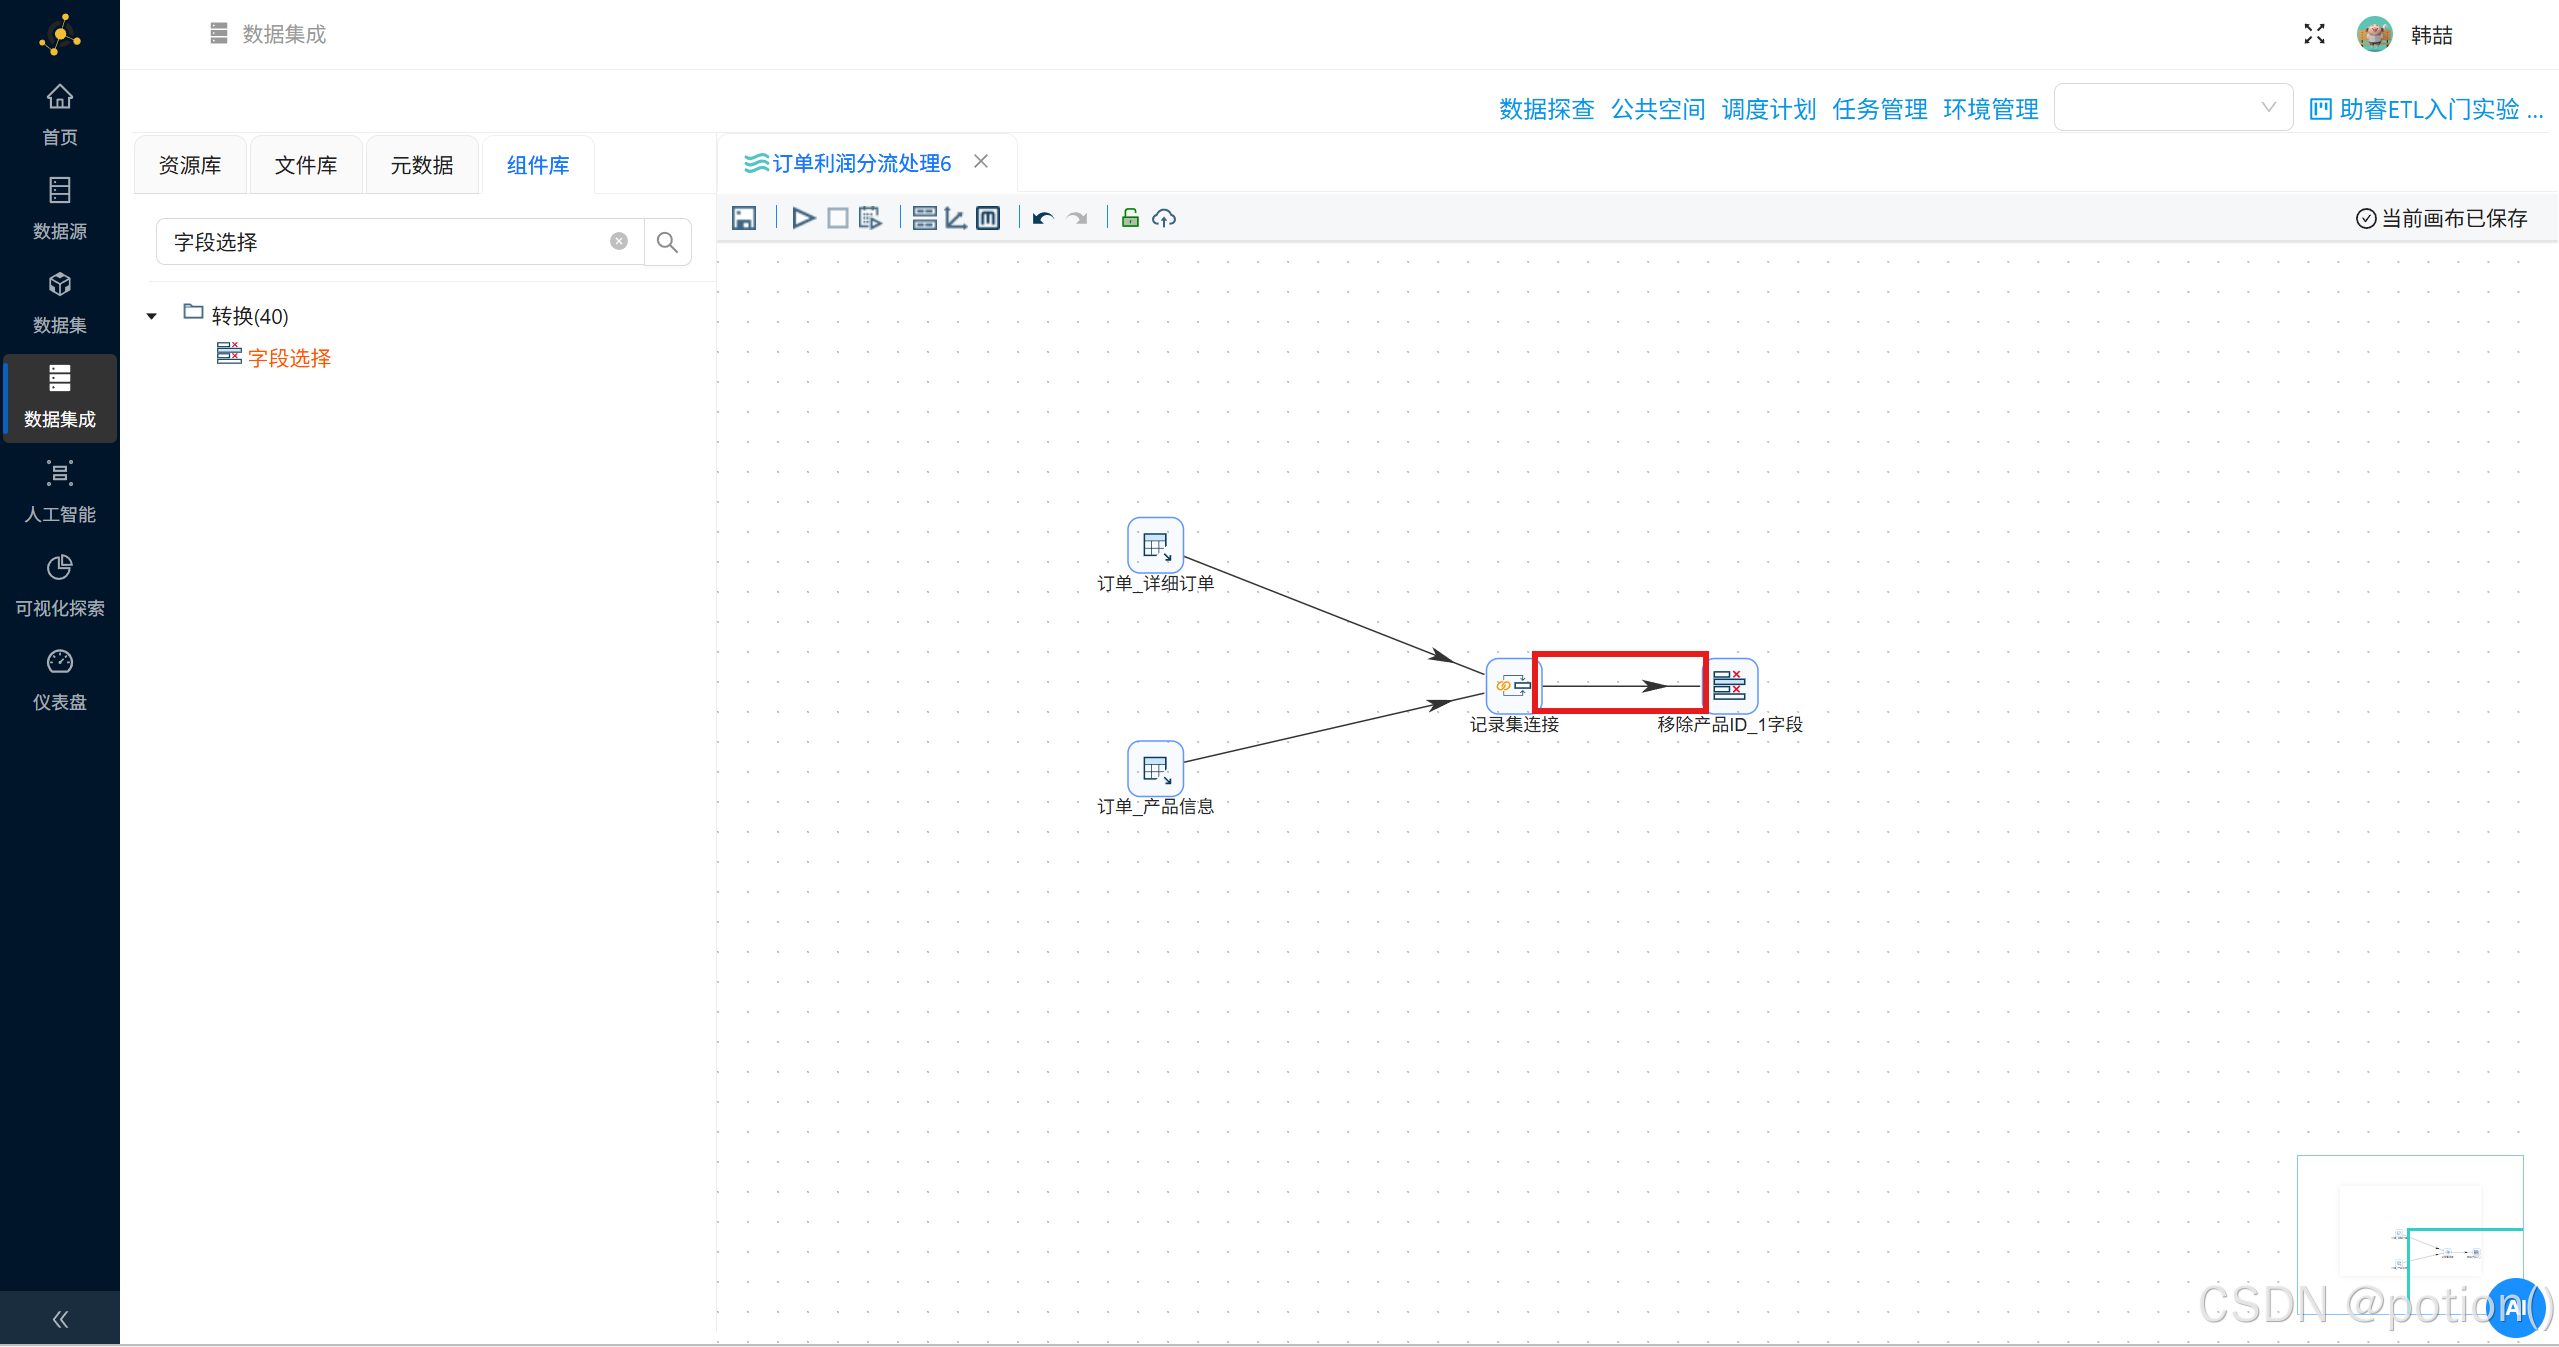This screenshot has width=2559, height=1347.
Task: Collapse the 转换(40) tree folder
Action: pos(152,316)
